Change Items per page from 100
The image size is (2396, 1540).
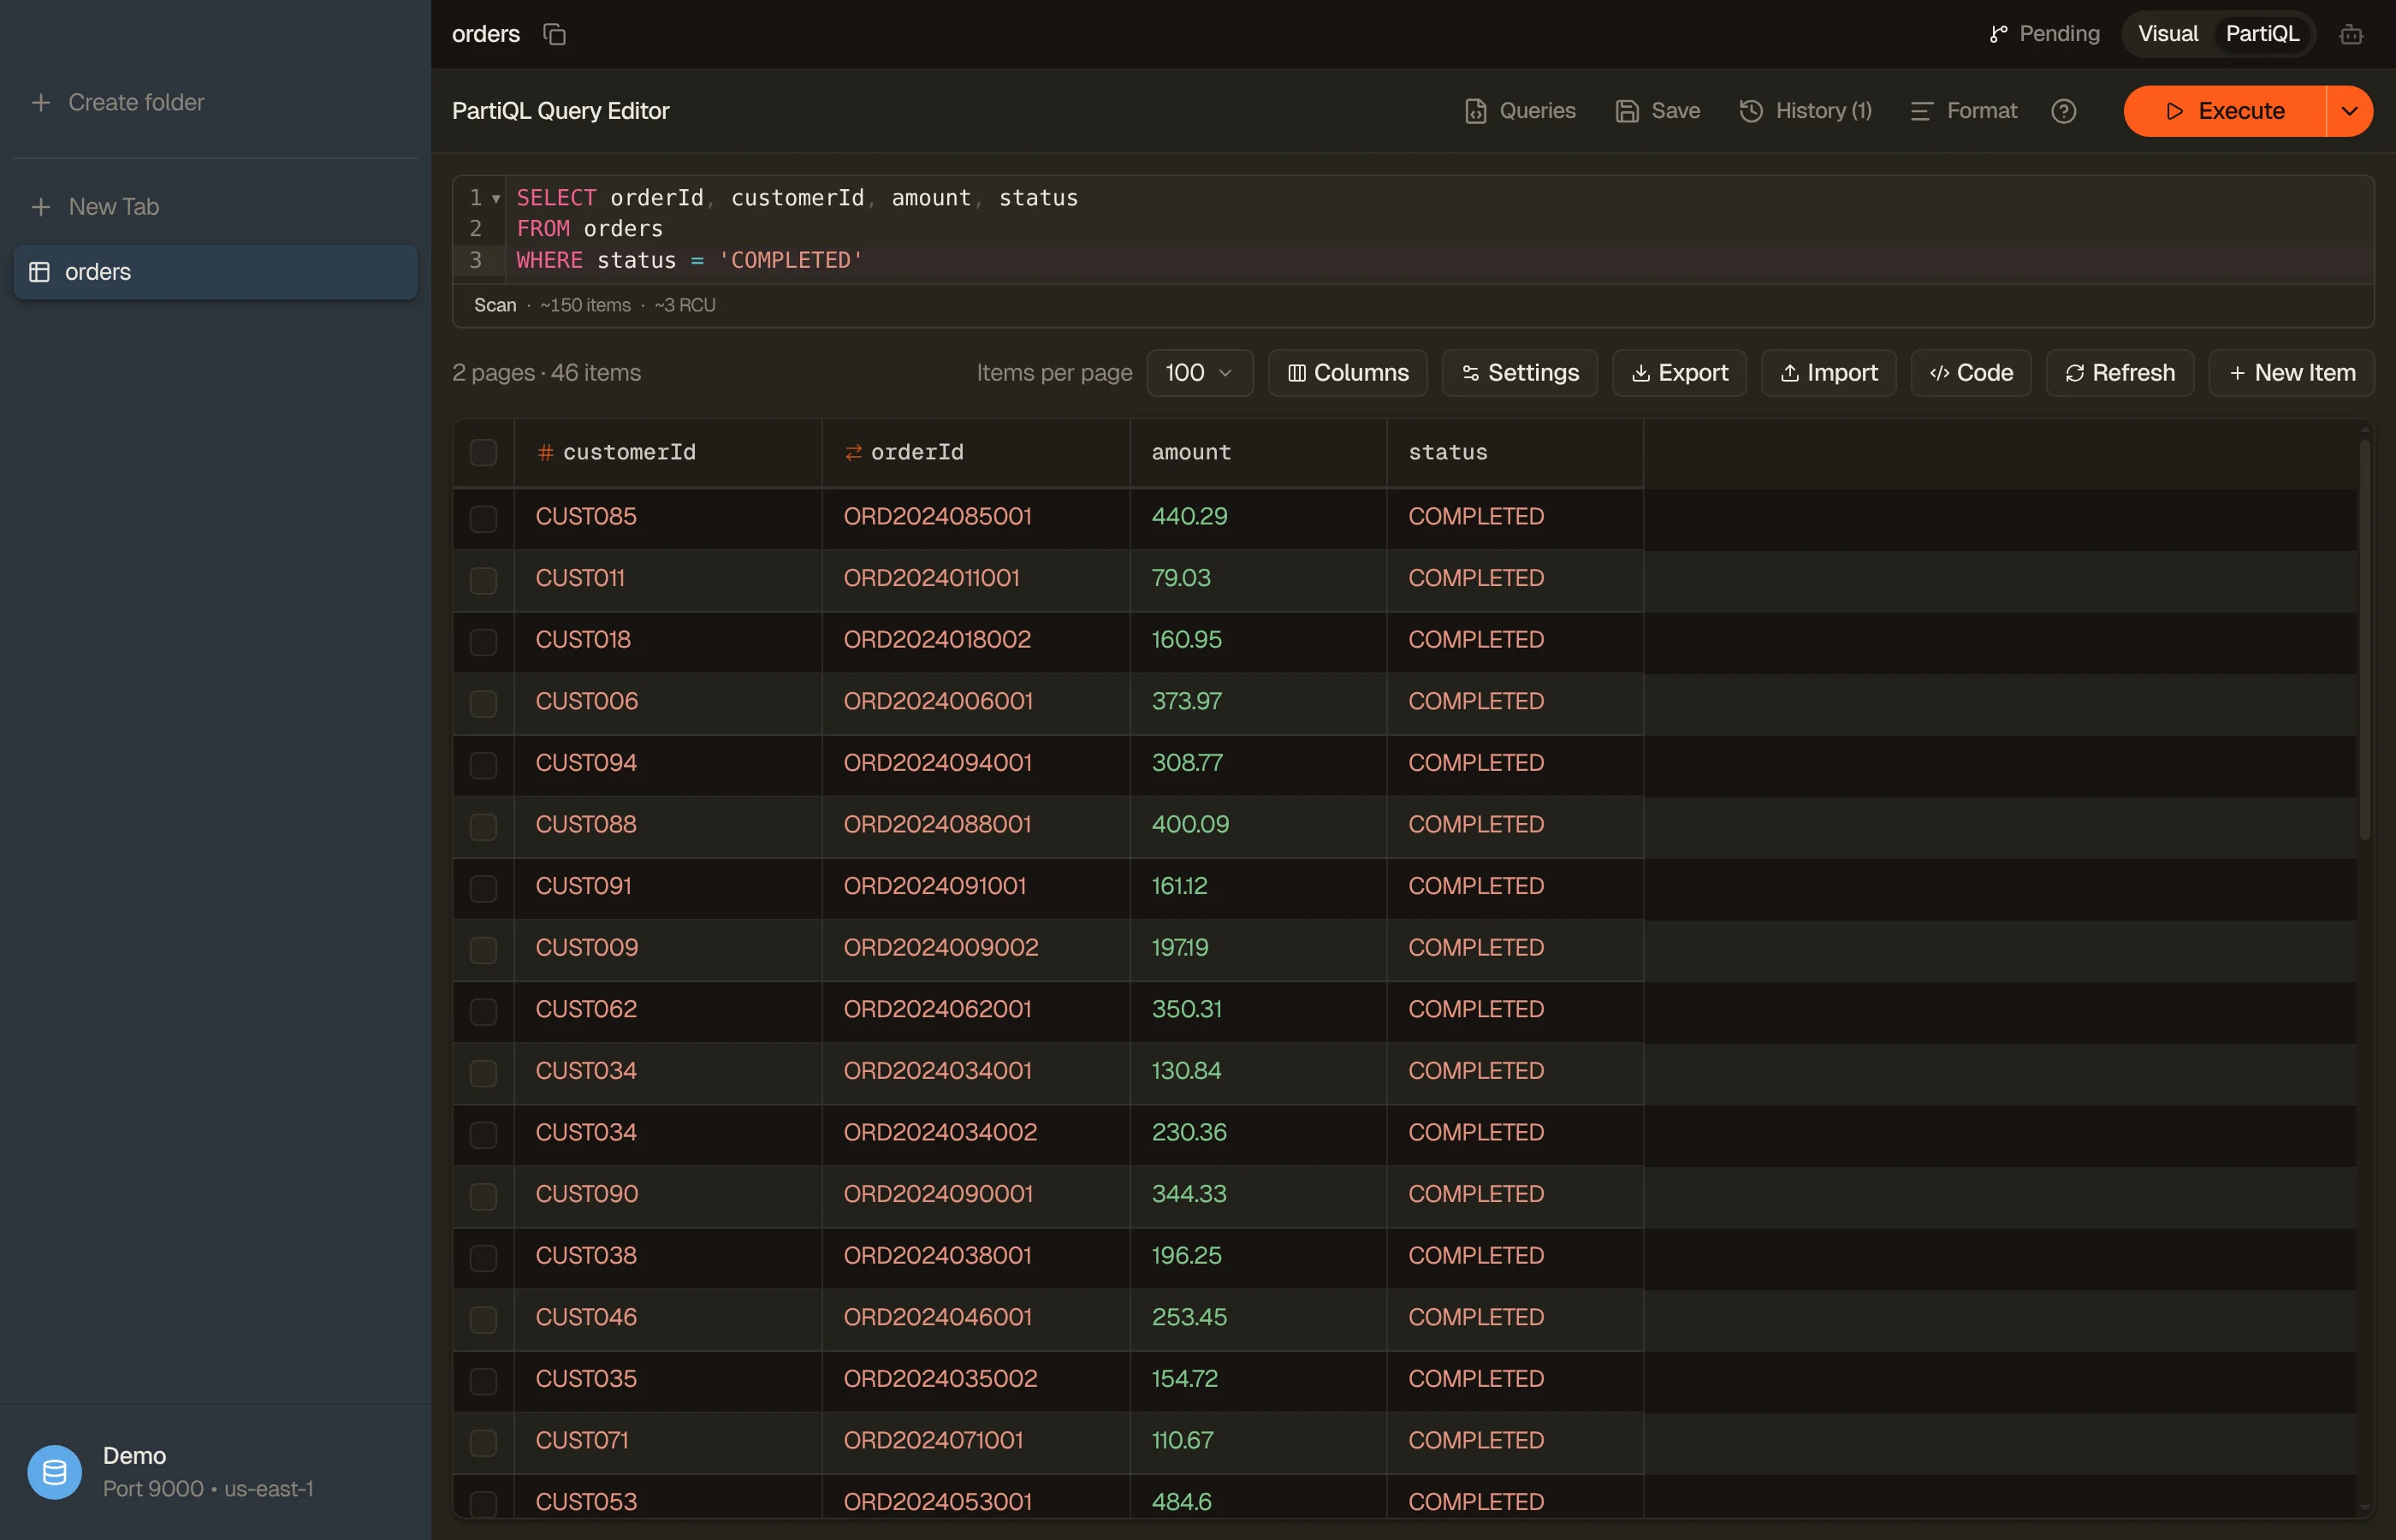(x=1199, y=373)
